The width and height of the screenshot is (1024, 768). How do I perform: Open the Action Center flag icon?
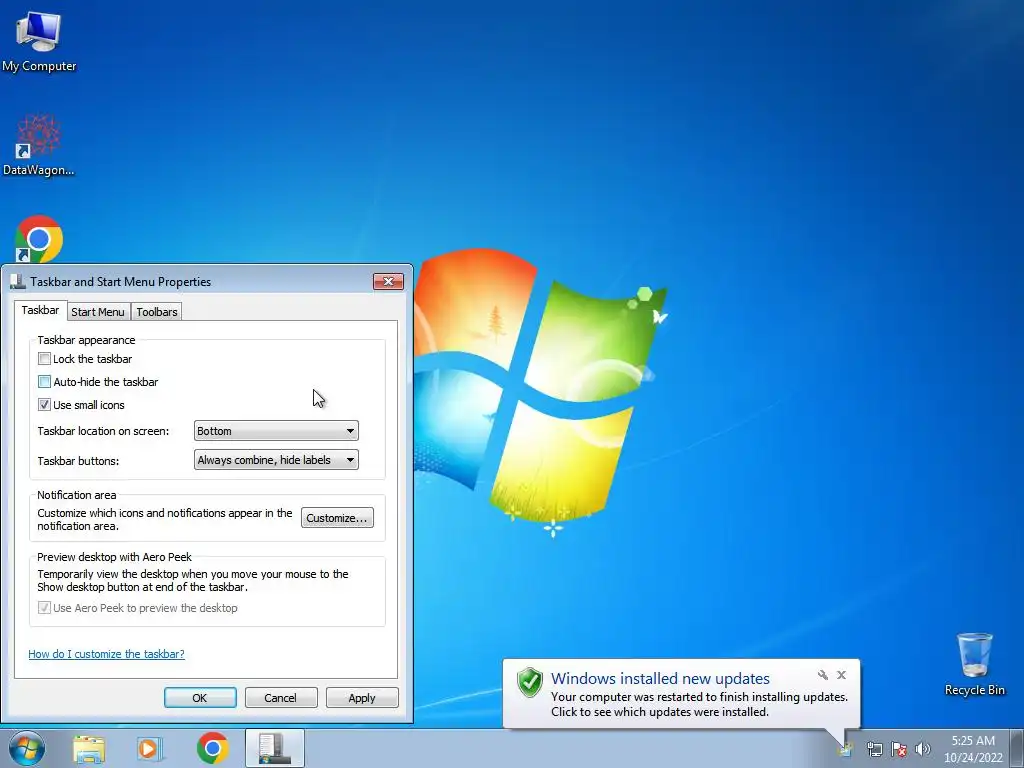pyautogui.click(x=899, y=749)
